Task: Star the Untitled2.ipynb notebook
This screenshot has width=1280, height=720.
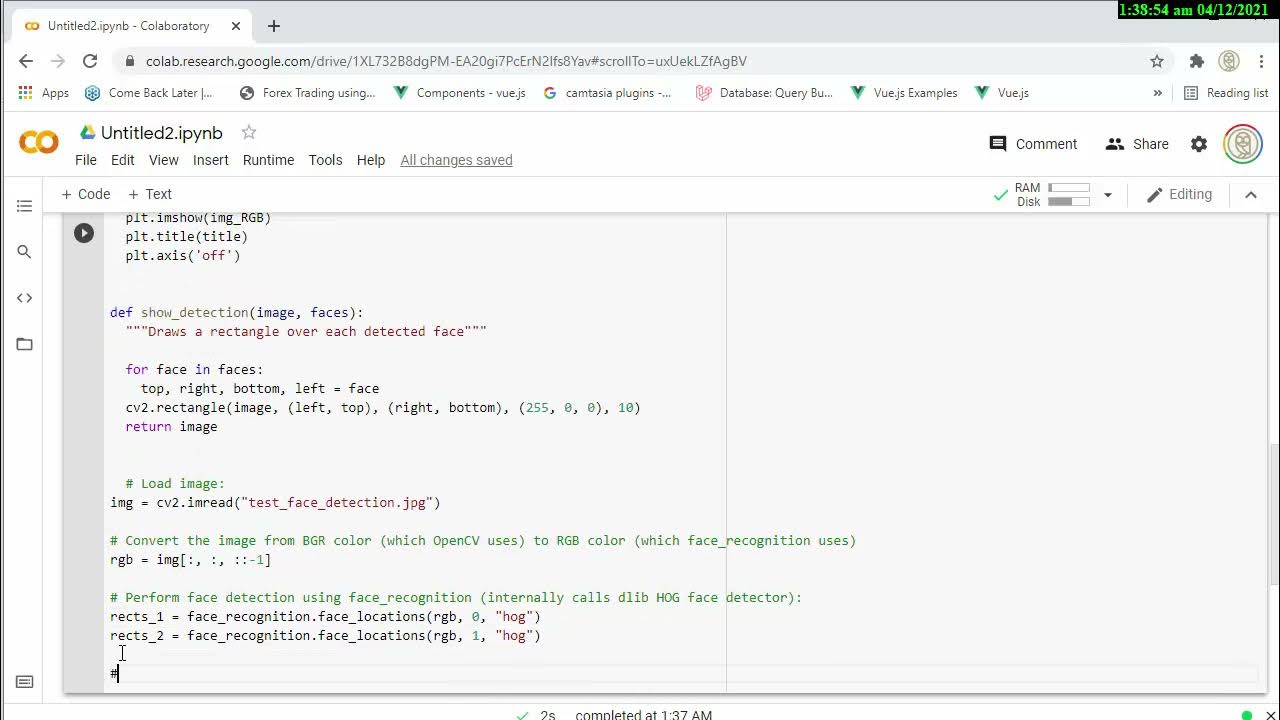Action: point(249,132)
